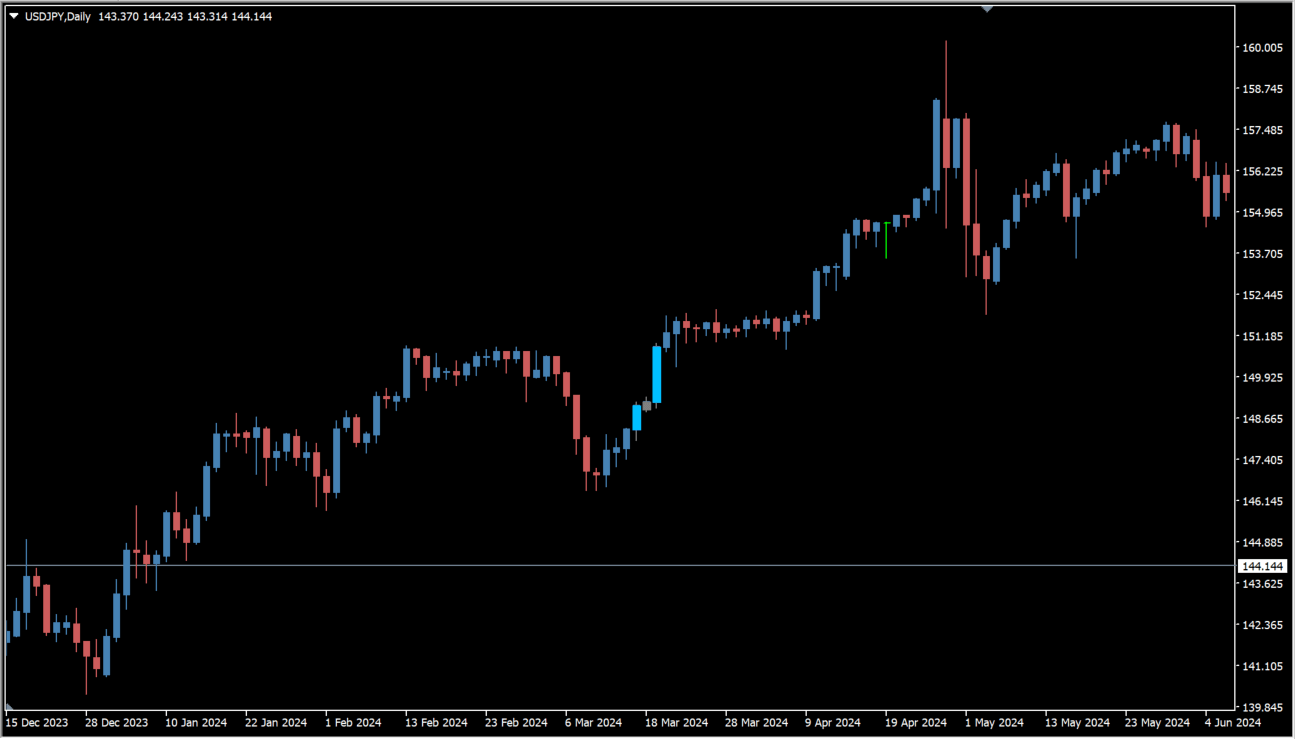Click the 158.745 price axis label
Screen dimensions: 1295x739
(1262, 89)
